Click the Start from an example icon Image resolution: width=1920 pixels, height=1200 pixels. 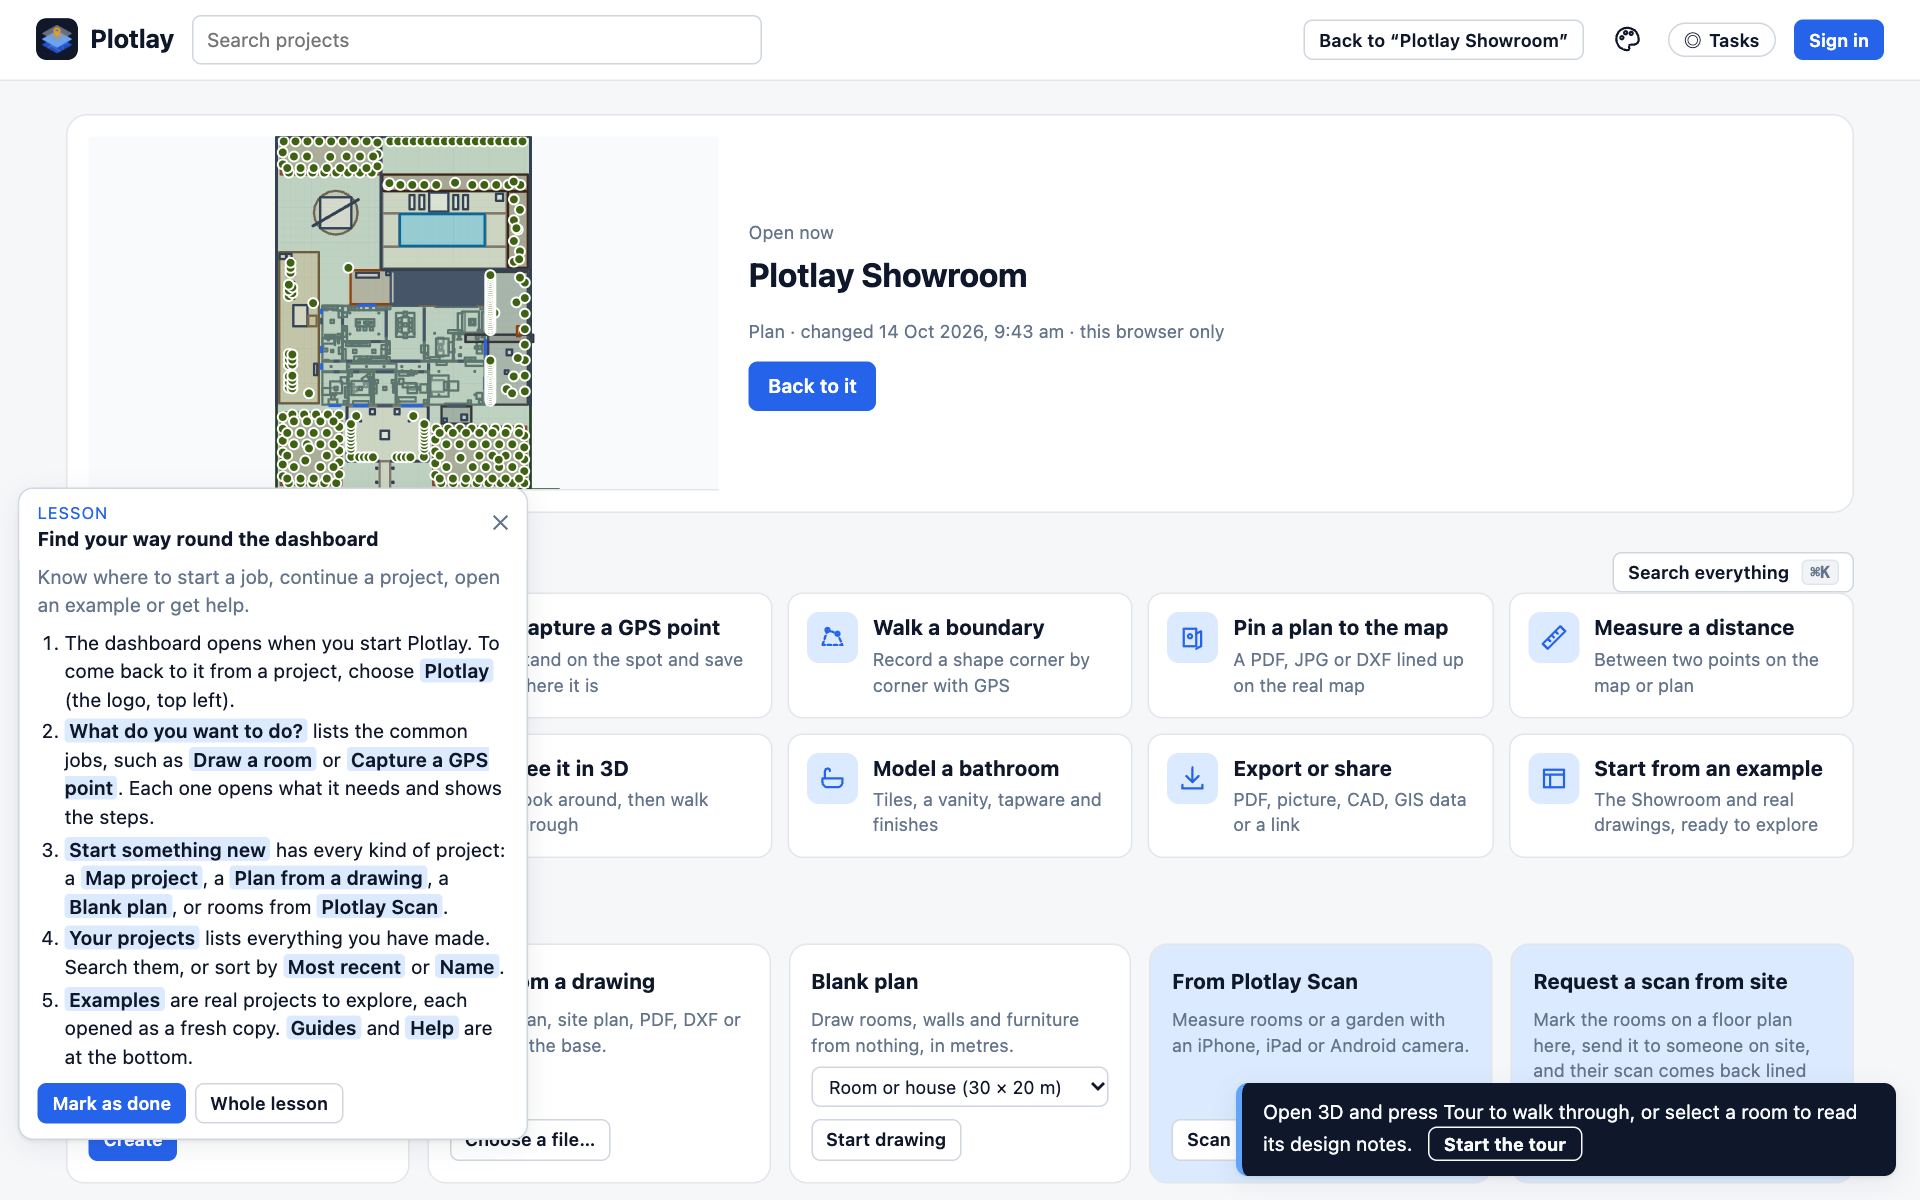pyautogui.click(x=1553, y=778)
